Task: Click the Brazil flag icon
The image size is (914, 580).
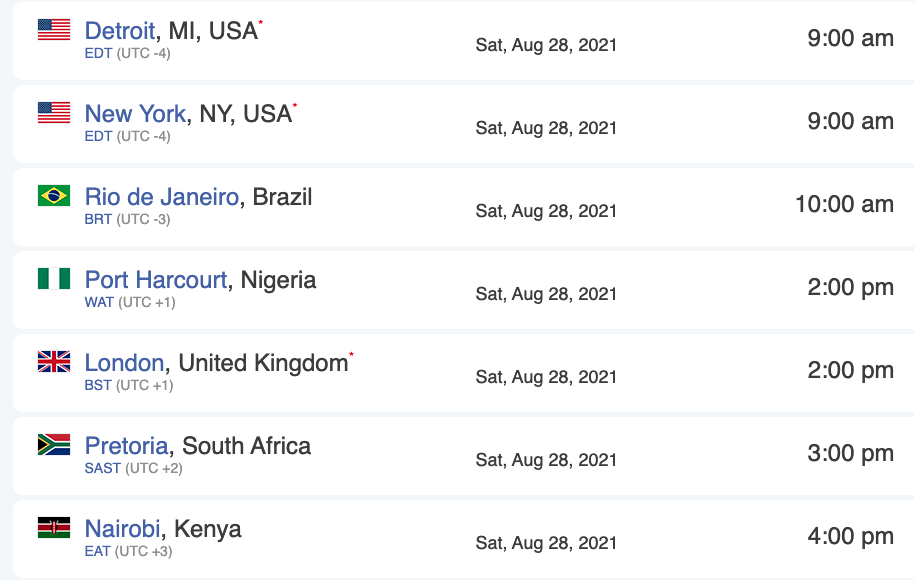Action: 54,196
